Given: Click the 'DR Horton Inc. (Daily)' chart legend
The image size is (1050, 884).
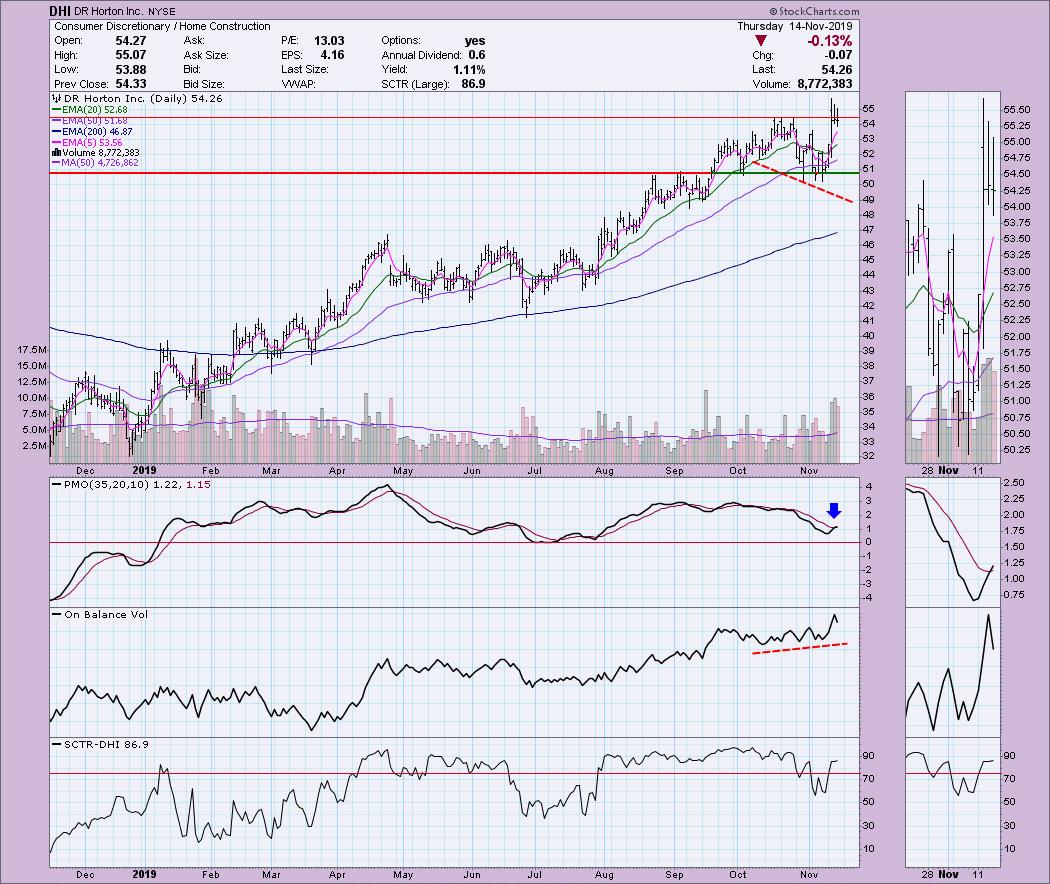Looking at the screenshot, I should pyautogui.click(x=137, y=98).
